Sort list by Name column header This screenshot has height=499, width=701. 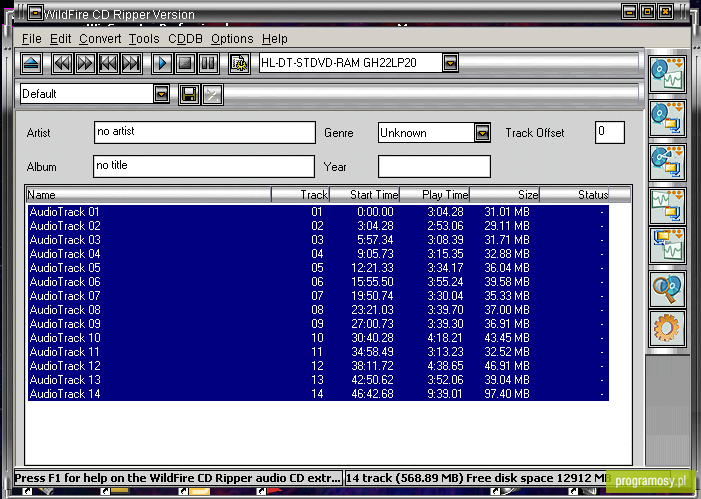[x=148, y=195]
